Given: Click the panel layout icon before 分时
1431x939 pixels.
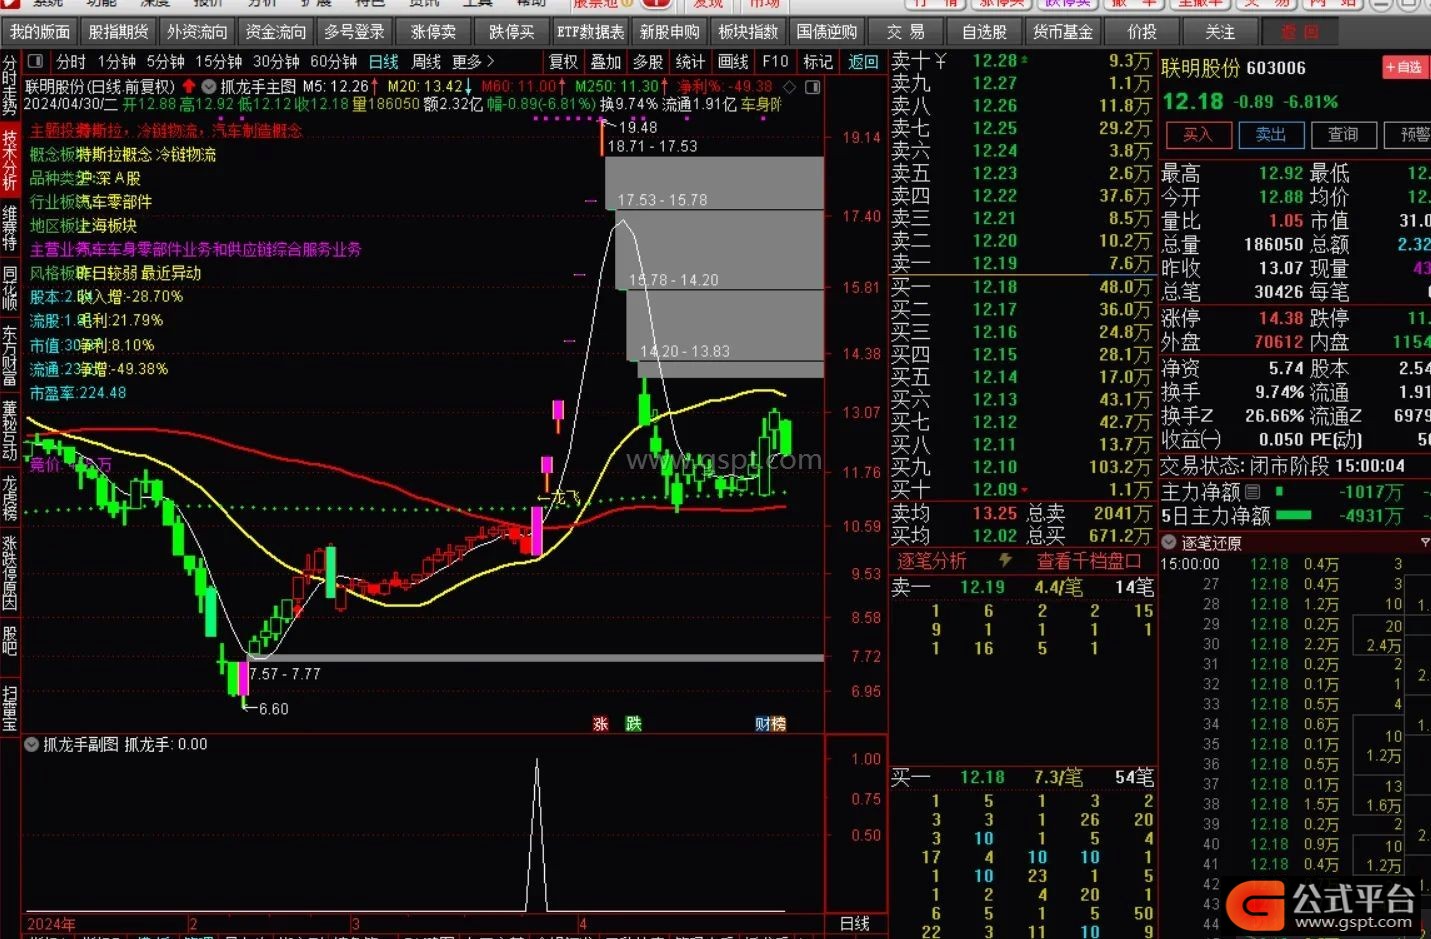Looking at the screenshot, I should pyautogui.click(x=35, y=62).
